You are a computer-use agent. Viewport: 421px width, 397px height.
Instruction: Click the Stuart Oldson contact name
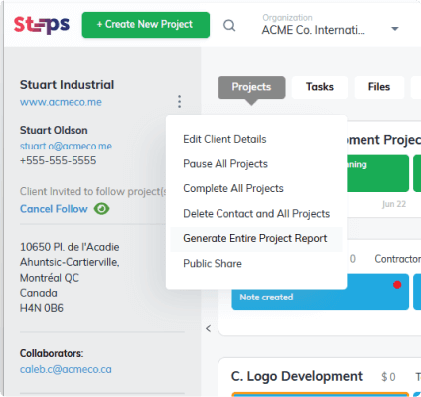point(54,130)
